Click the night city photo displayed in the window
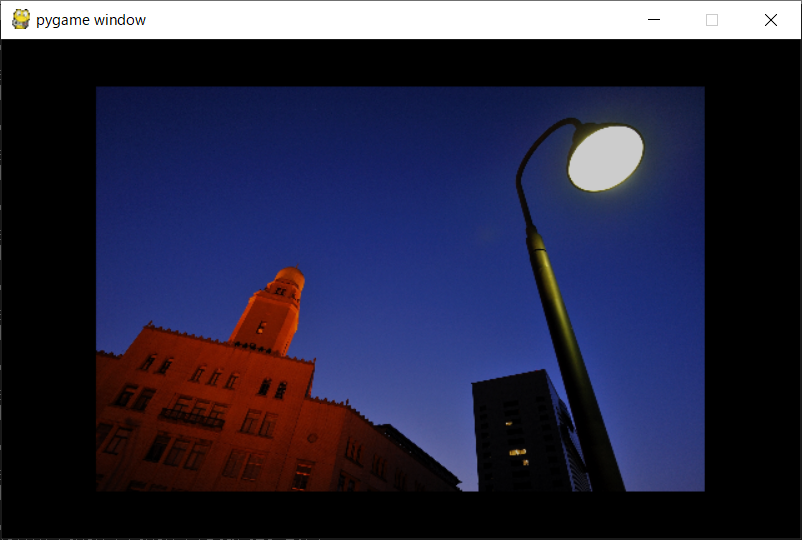Screen dimensions: 802x540 click(x=400, y=289)
